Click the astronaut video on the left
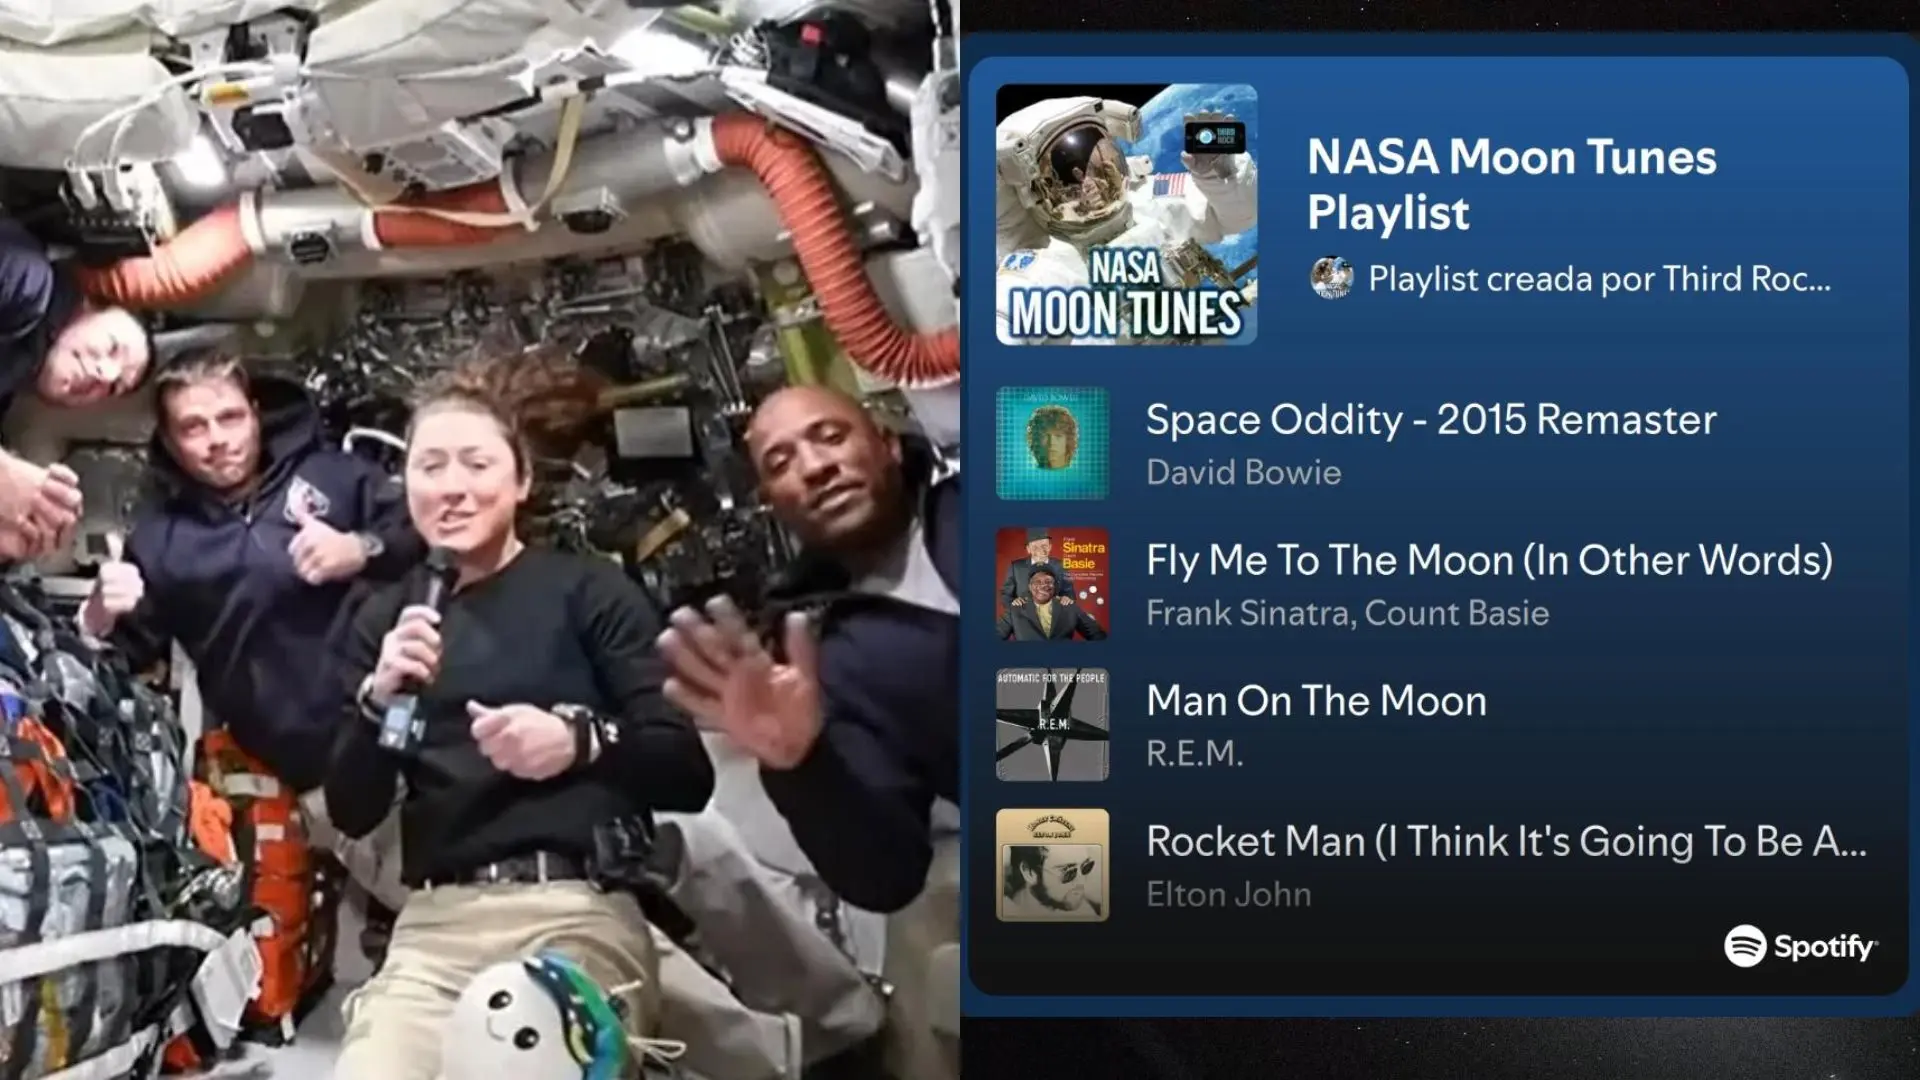1920x1080 pixels. (480, 540)
